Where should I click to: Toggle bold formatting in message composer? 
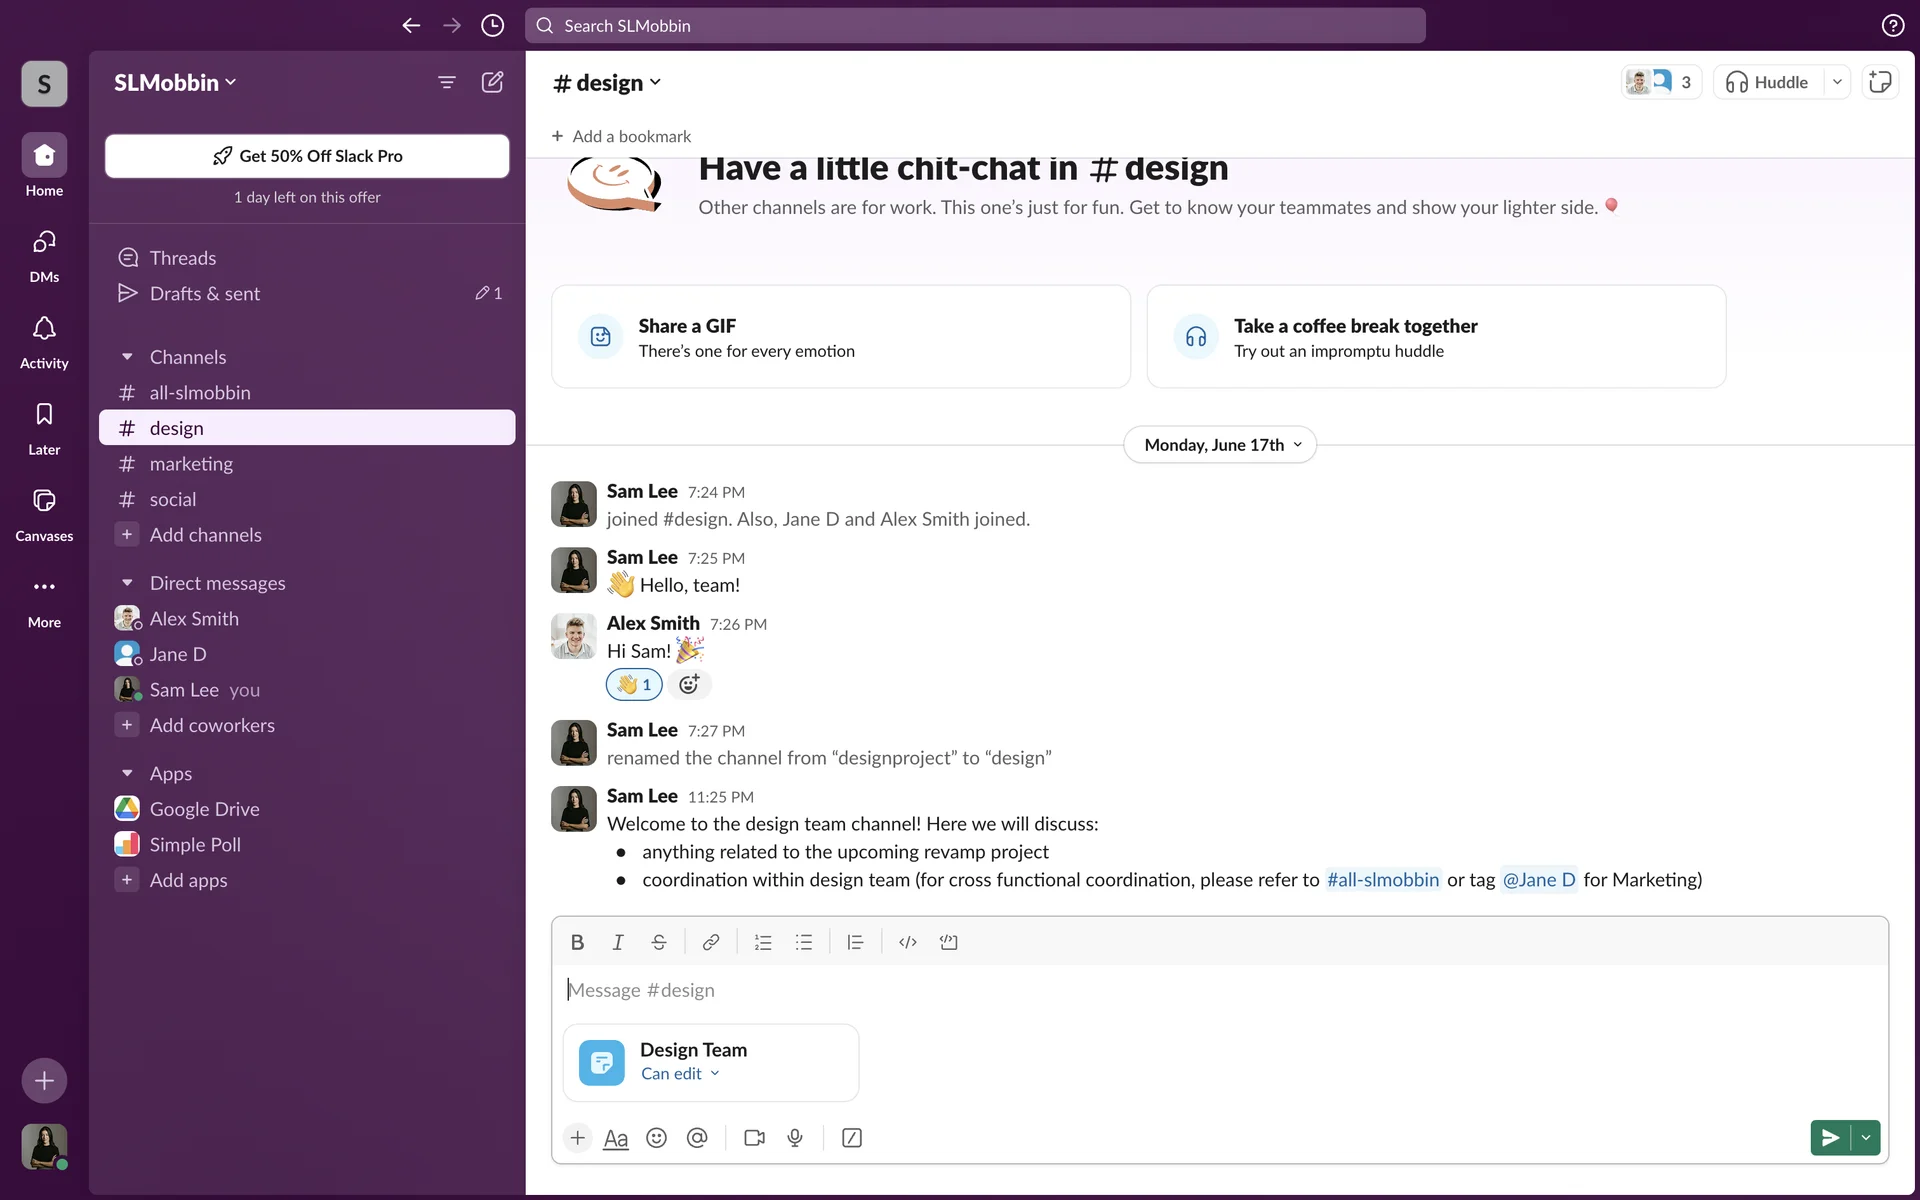click(x=577, y=942)
